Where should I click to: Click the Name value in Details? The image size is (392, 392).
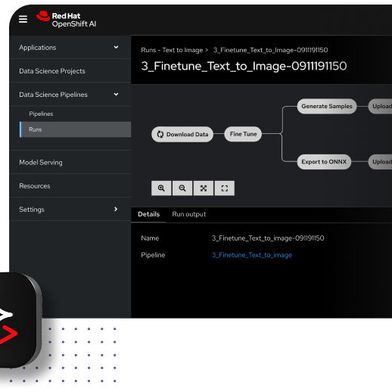[x=268, y=238]
